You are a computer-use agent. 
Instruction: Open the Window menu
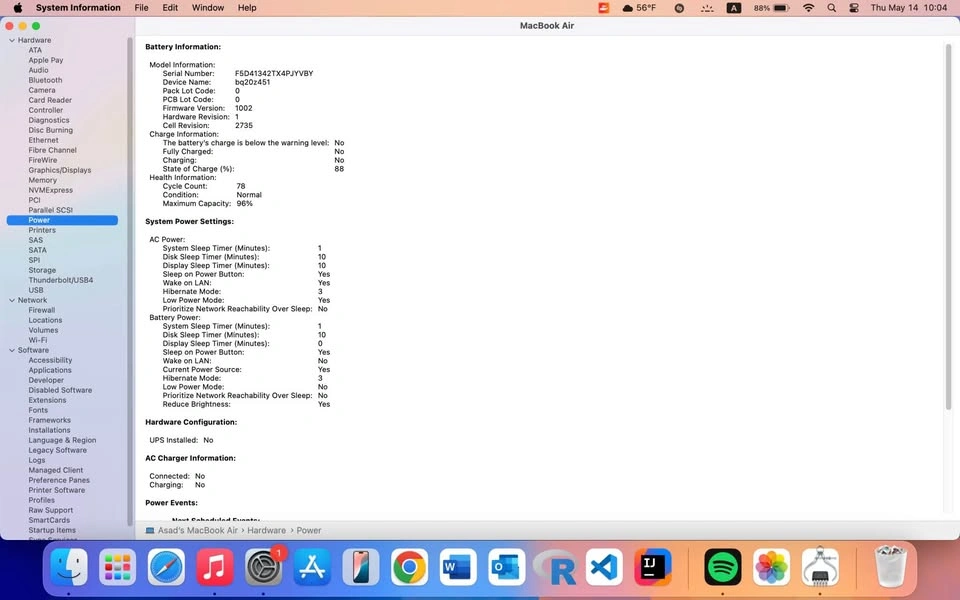click(208, 8)
